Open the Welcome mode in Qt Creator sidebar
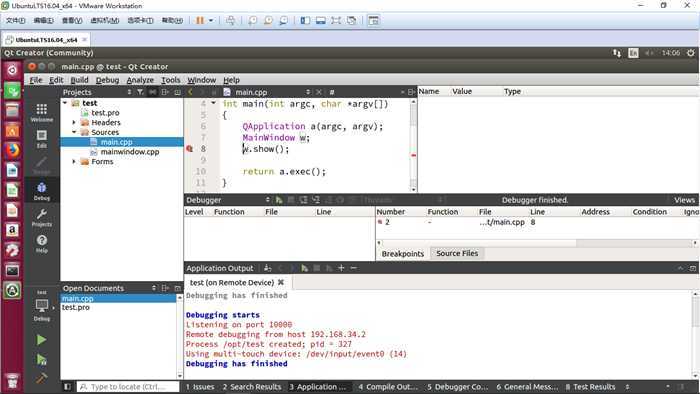Screen dimensions: 700x394 42,113
